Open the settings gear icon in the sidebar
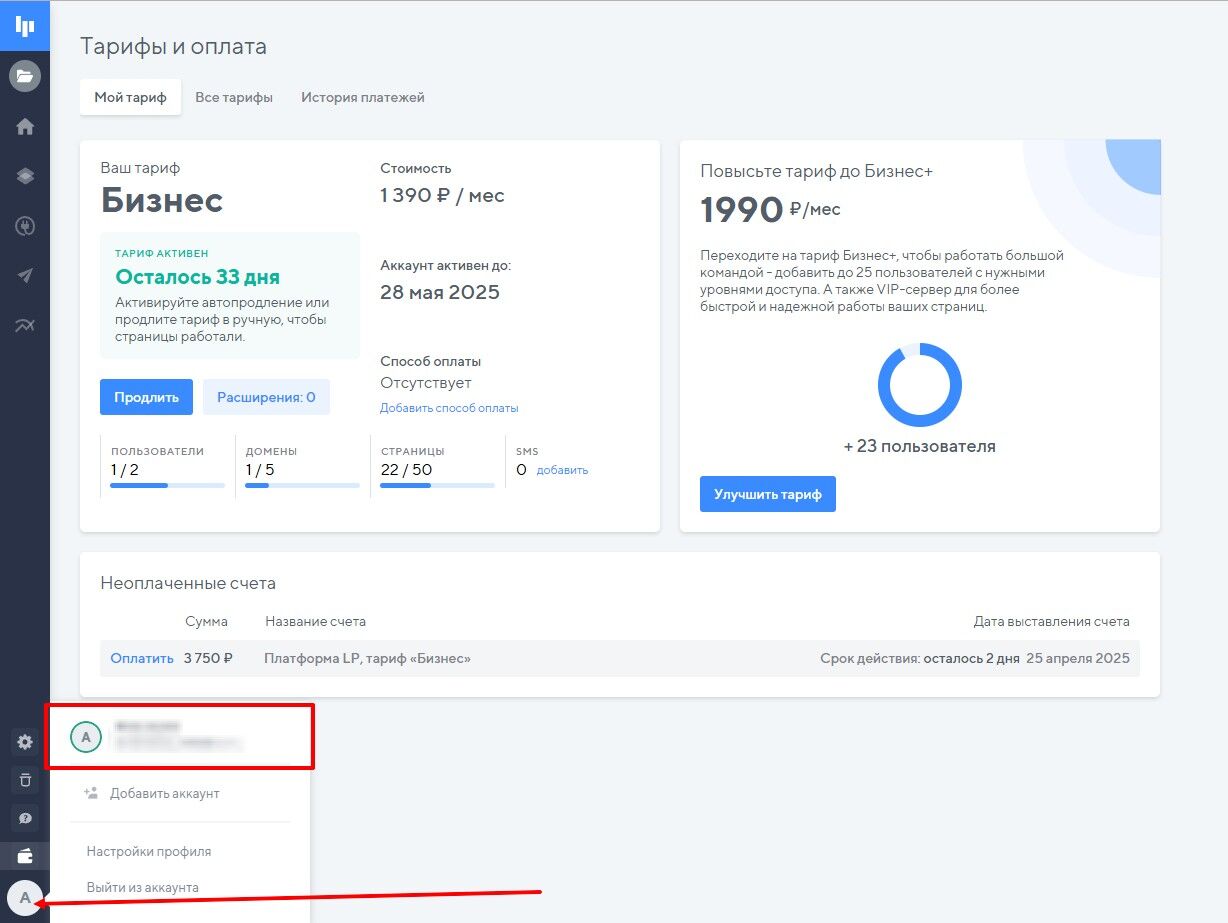This screenshot has width=1228, height=923. [x=25, y=742]
